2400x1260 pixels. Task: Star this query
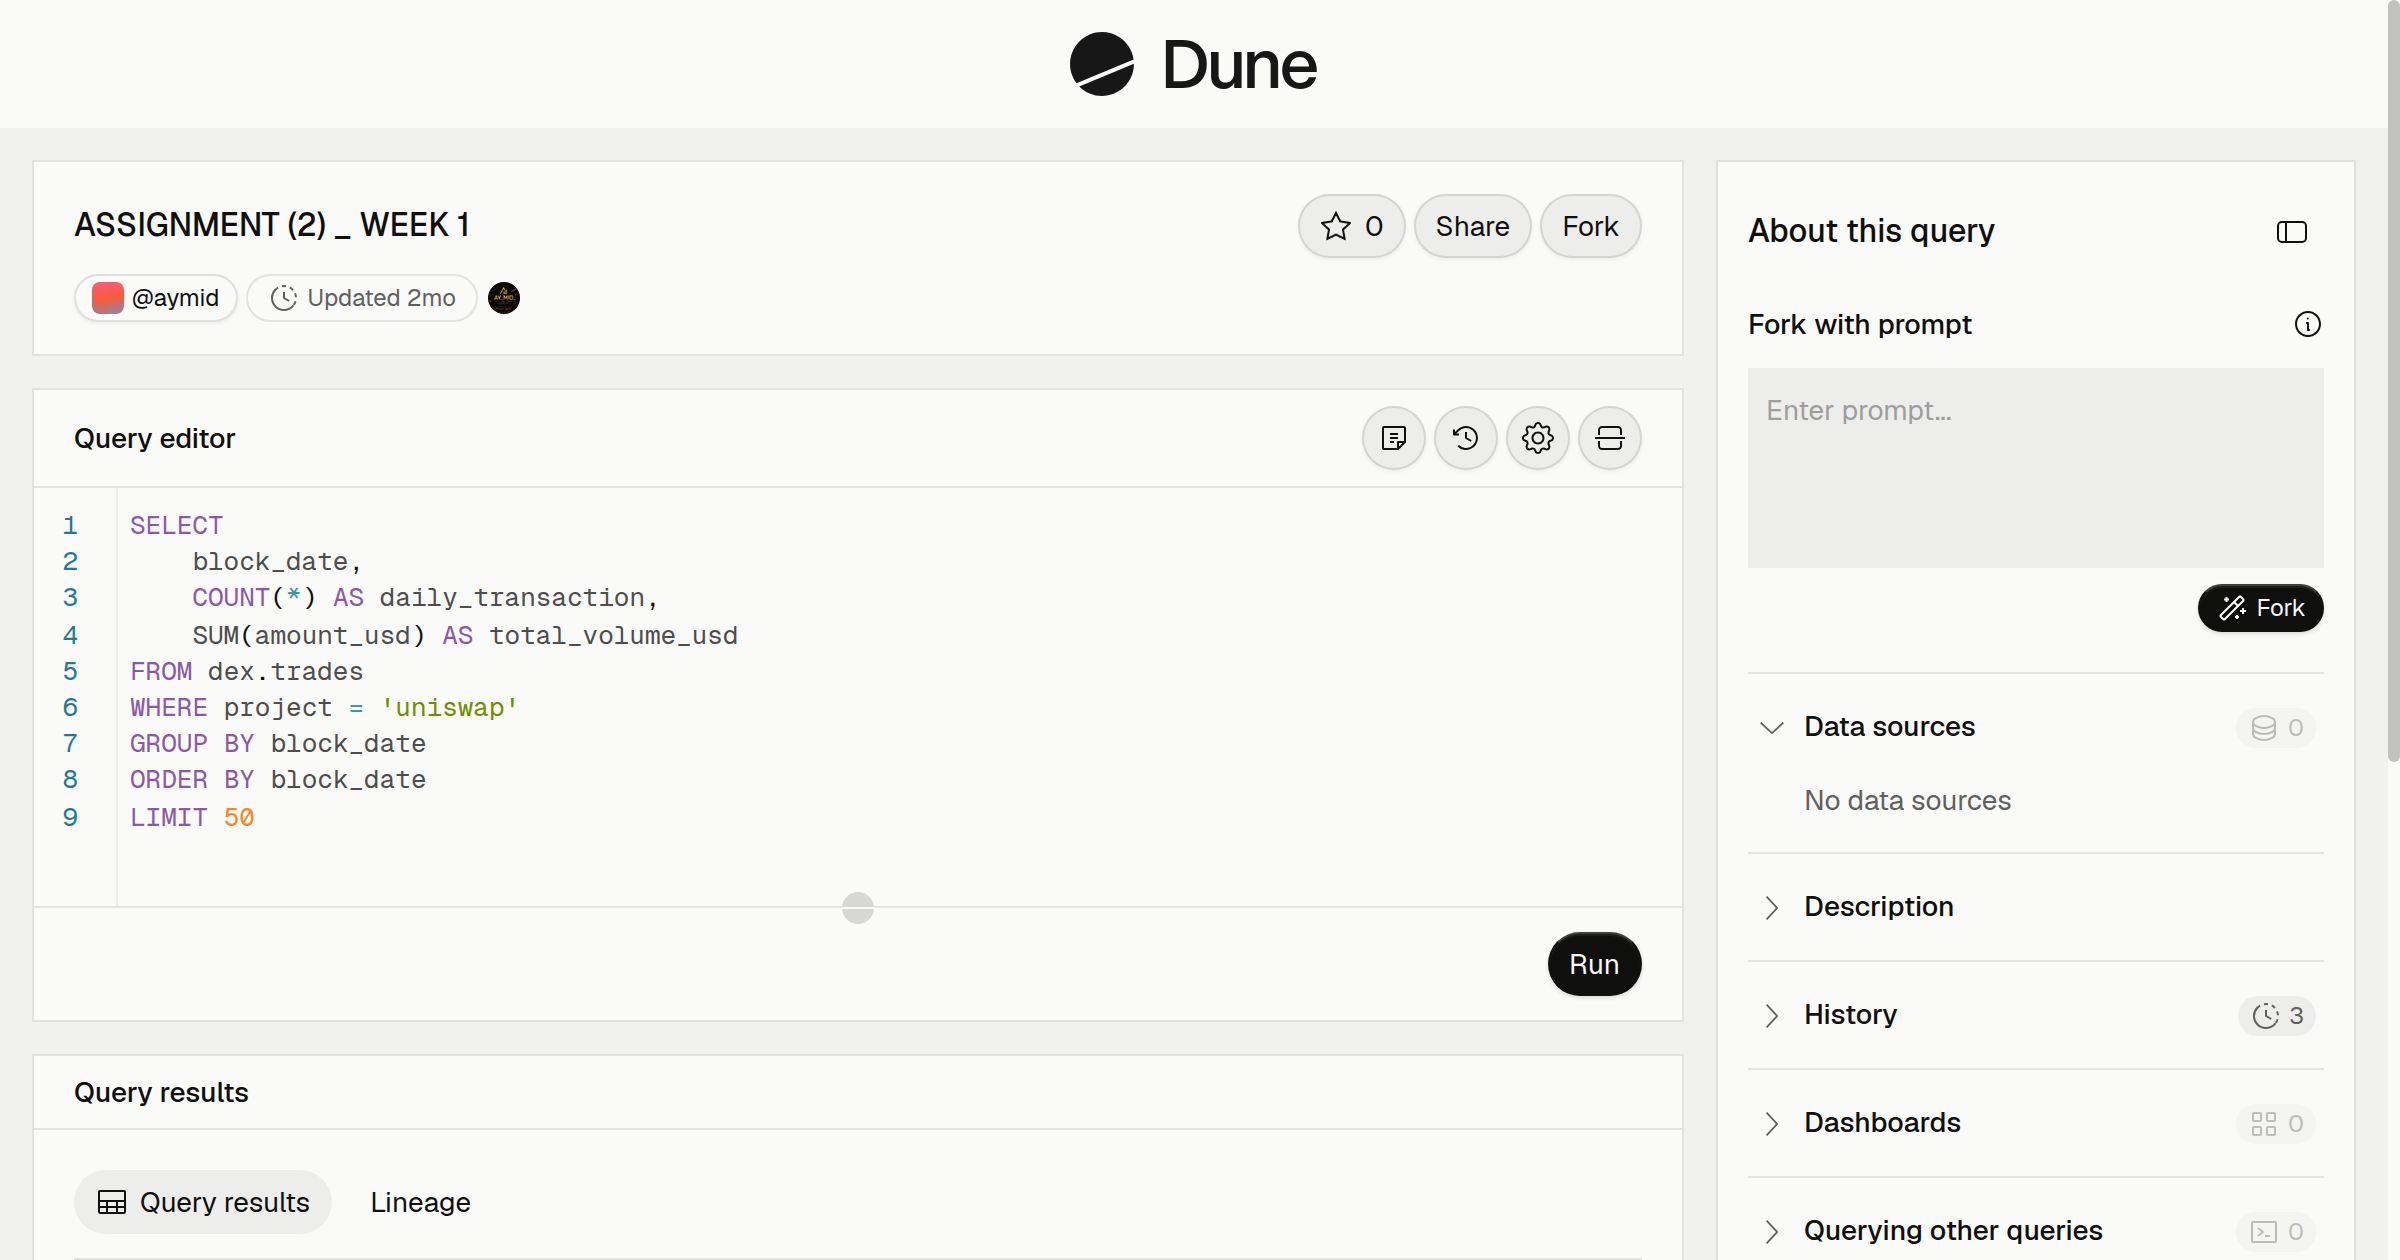click(x=1351, y=226)
